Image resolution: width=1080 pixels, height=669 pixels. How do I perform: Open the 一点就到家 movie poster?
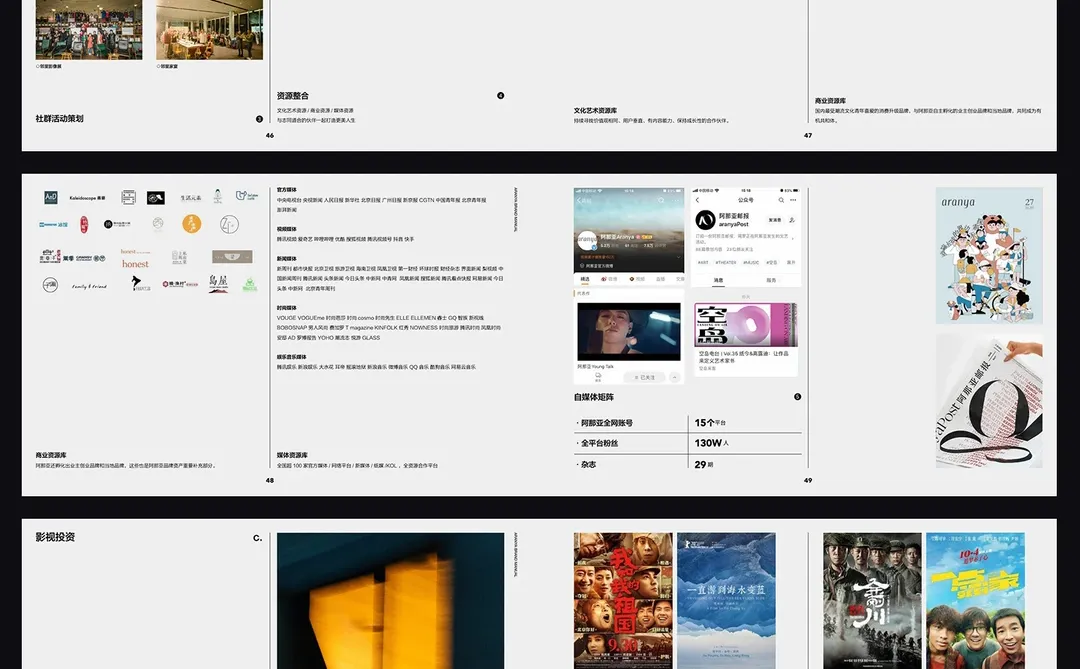click(975, 600)
